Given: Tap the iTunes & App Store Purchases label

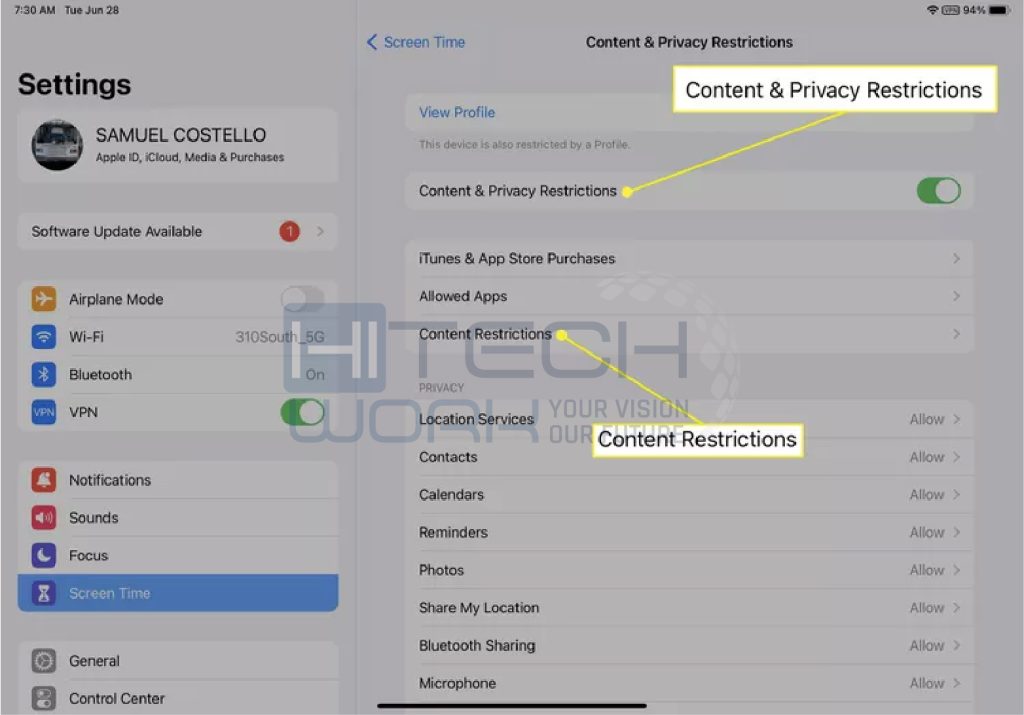Looking at the screenshot, I should (517, 259).
